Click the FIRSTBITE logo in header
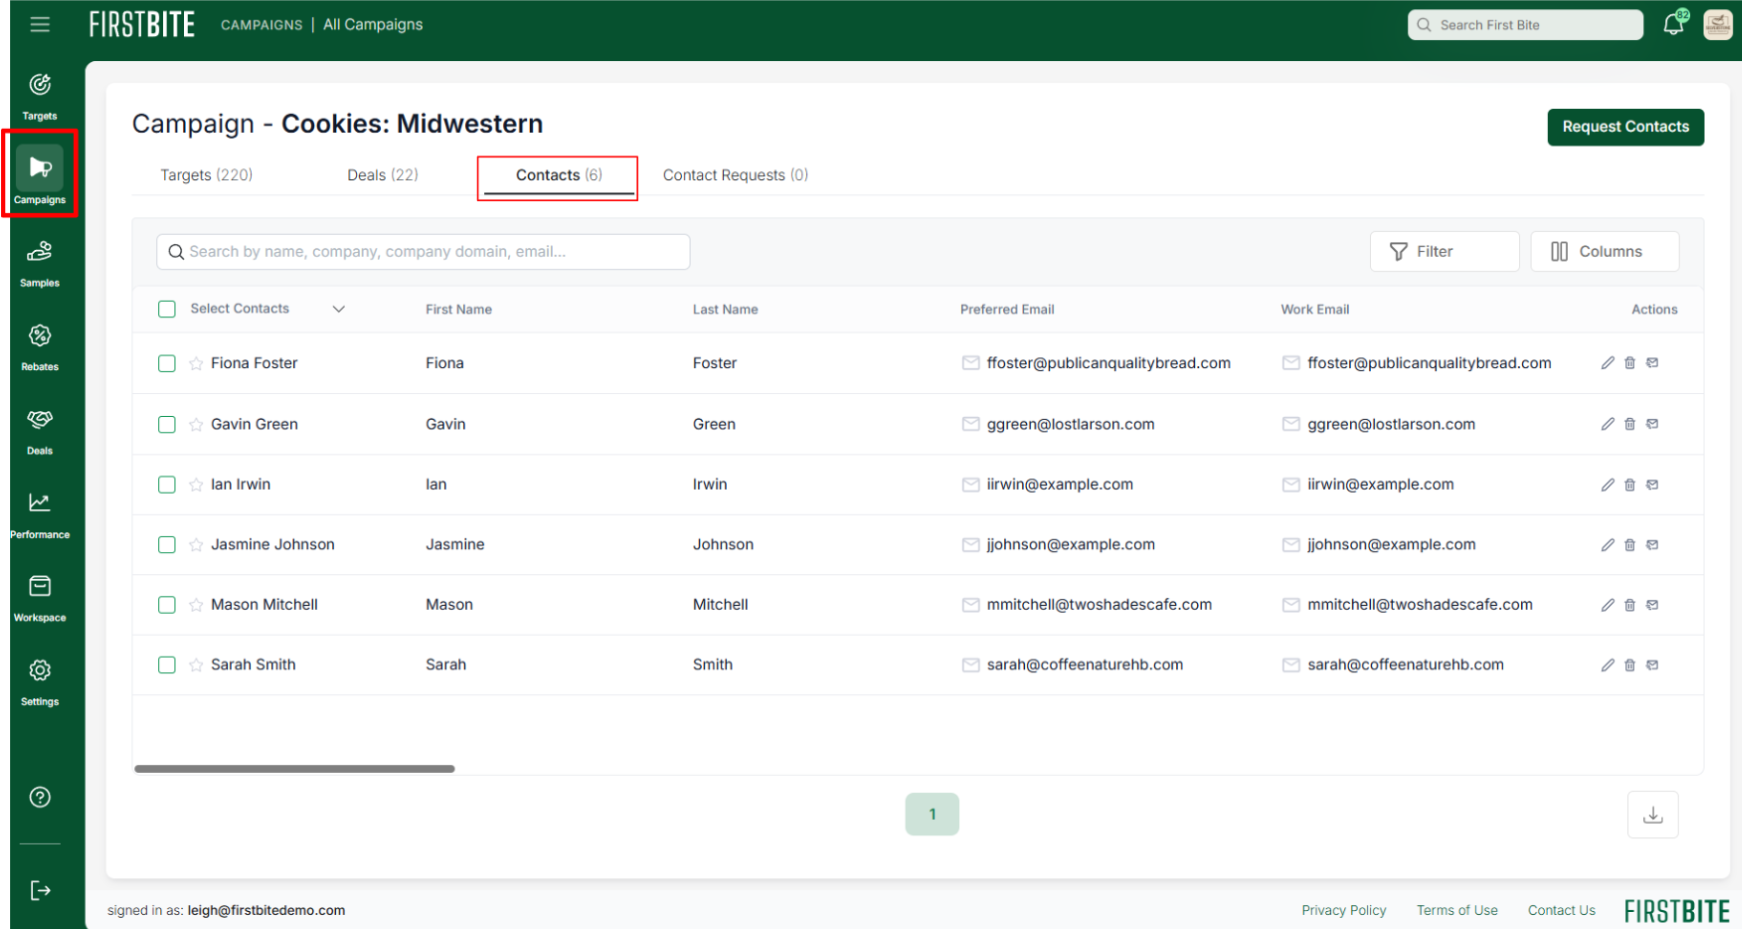This screenshot has height=929, width=1742. click(142, 24)
